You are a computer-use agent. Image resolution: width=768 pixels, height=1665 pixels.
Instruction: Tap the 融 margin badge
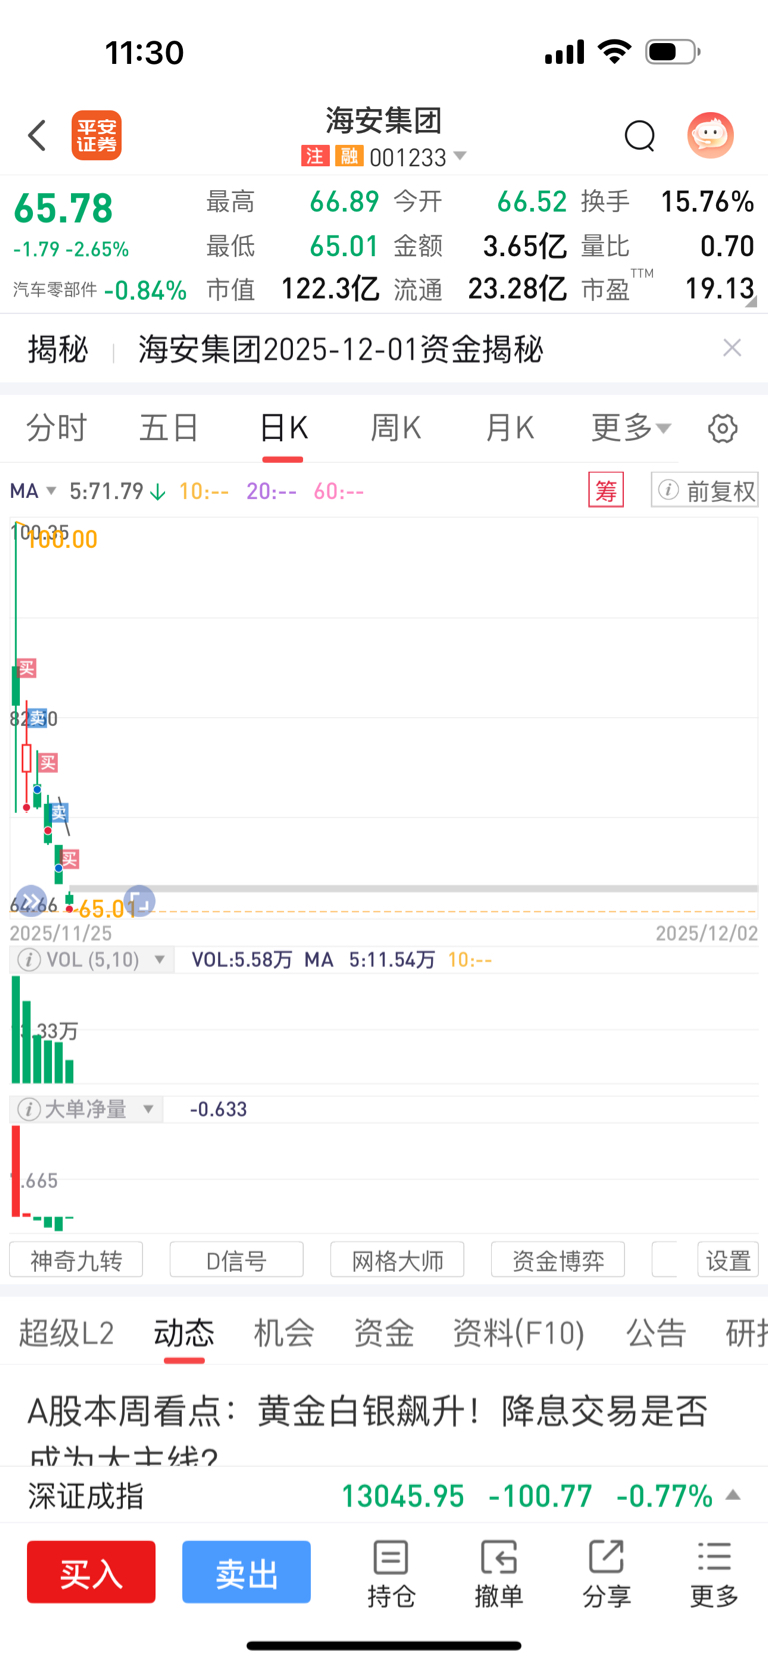coord(349,156)
